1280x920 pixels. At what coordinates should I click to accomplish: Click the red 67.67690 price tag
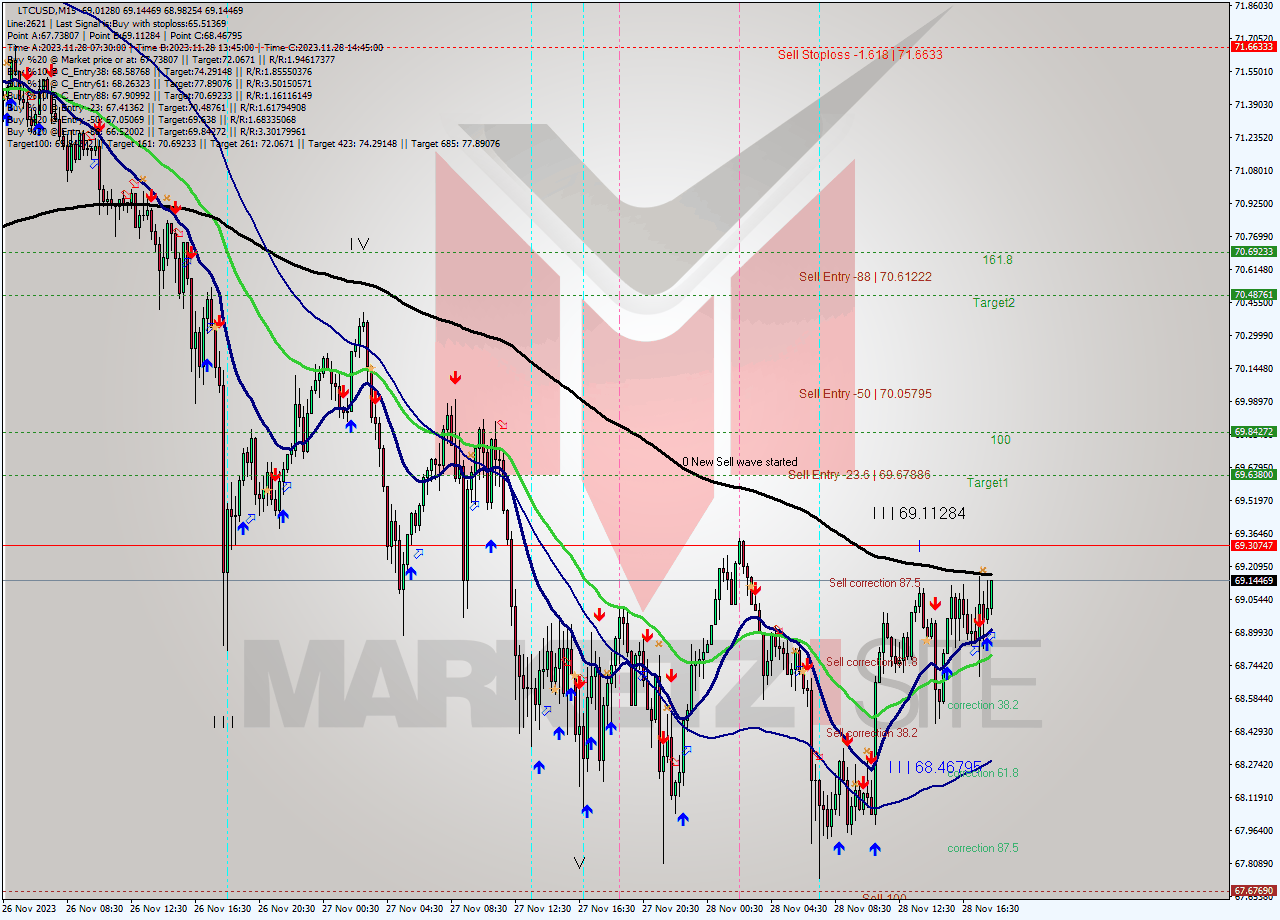tap(1253, 890)
